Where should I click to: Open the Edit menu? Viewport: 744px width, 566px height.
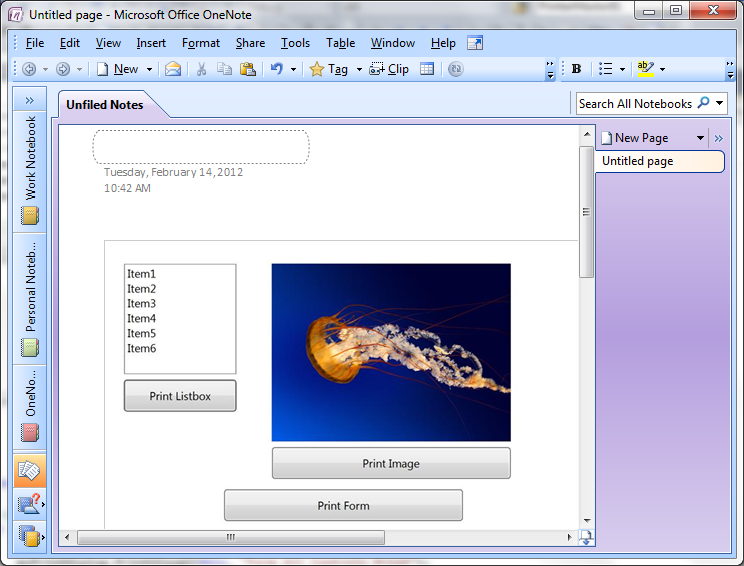pyautogui.click(x=70, y=43)
